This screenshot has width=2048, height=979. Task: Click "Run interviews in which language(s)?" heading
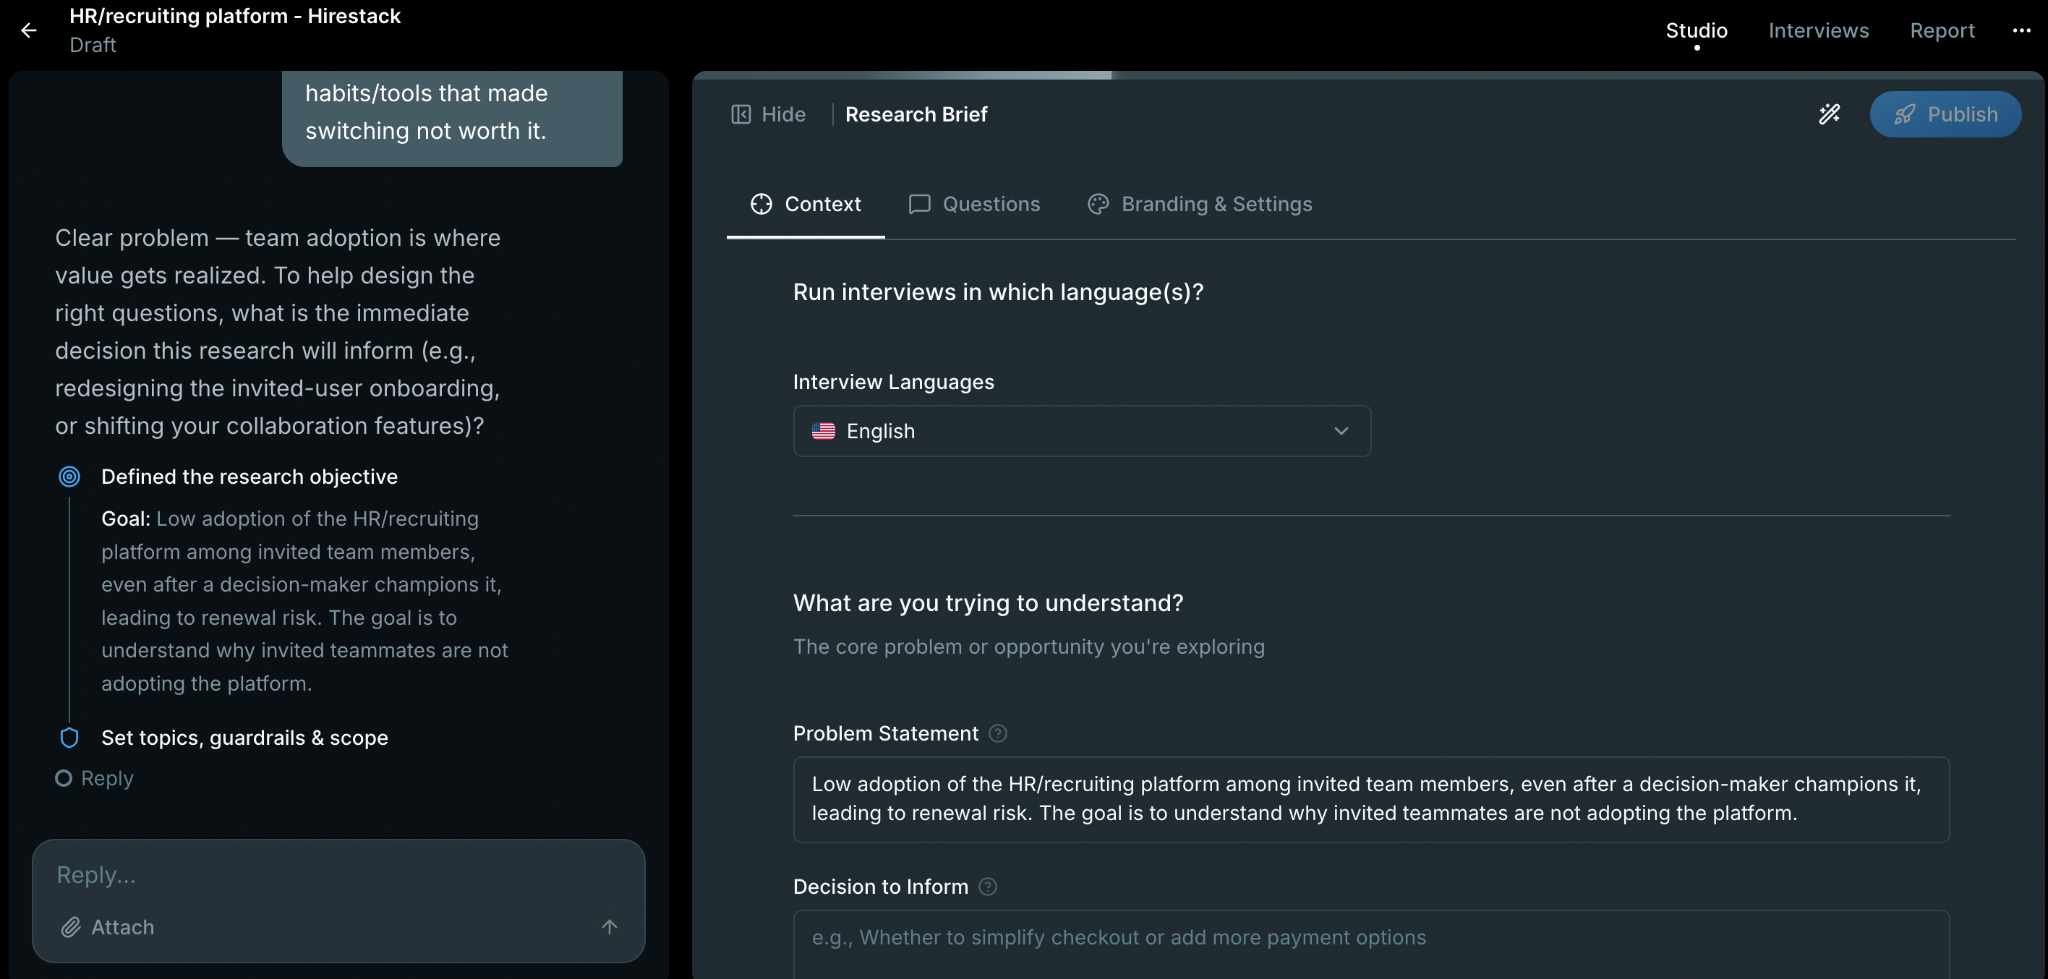998,292
